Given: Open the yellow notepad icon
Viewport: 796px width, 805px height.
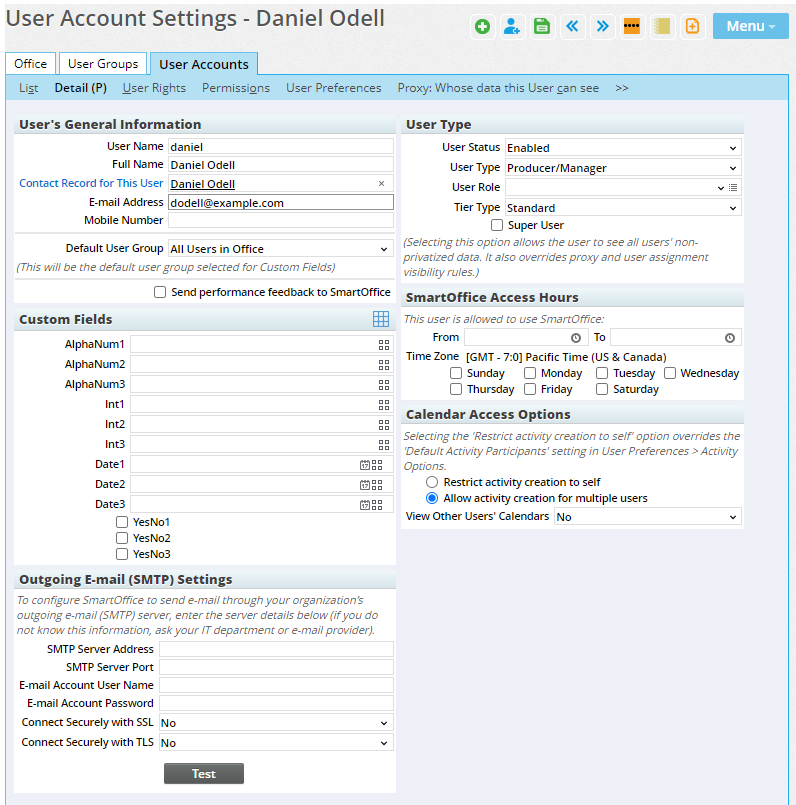Looking at the screenshot, I should pyautogui.click(x=661, y=27).
